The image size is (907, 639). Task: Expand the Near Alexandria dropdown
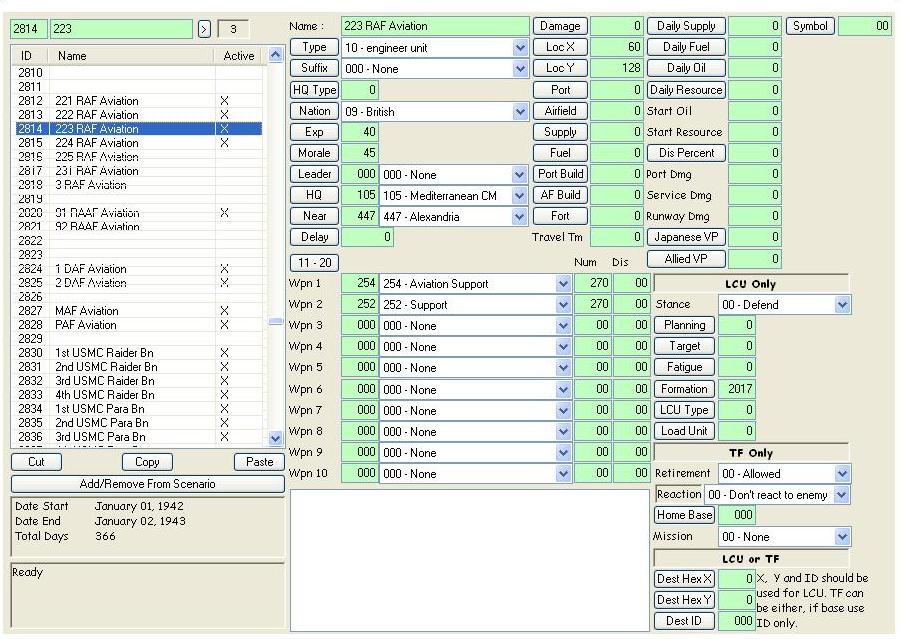click(x=519, y=217)
